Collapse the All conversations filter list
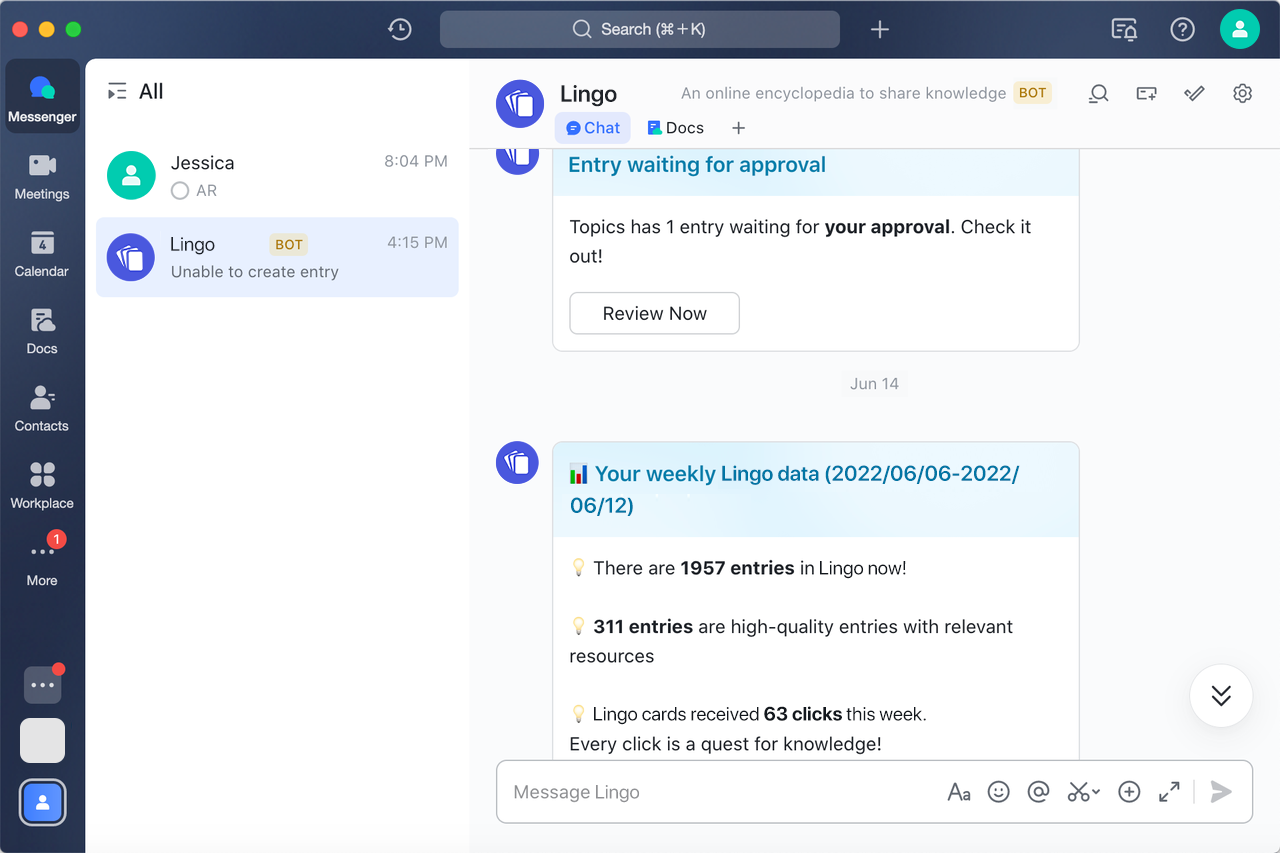Viewport: 1280px width, 853px height. click(117, 92)
